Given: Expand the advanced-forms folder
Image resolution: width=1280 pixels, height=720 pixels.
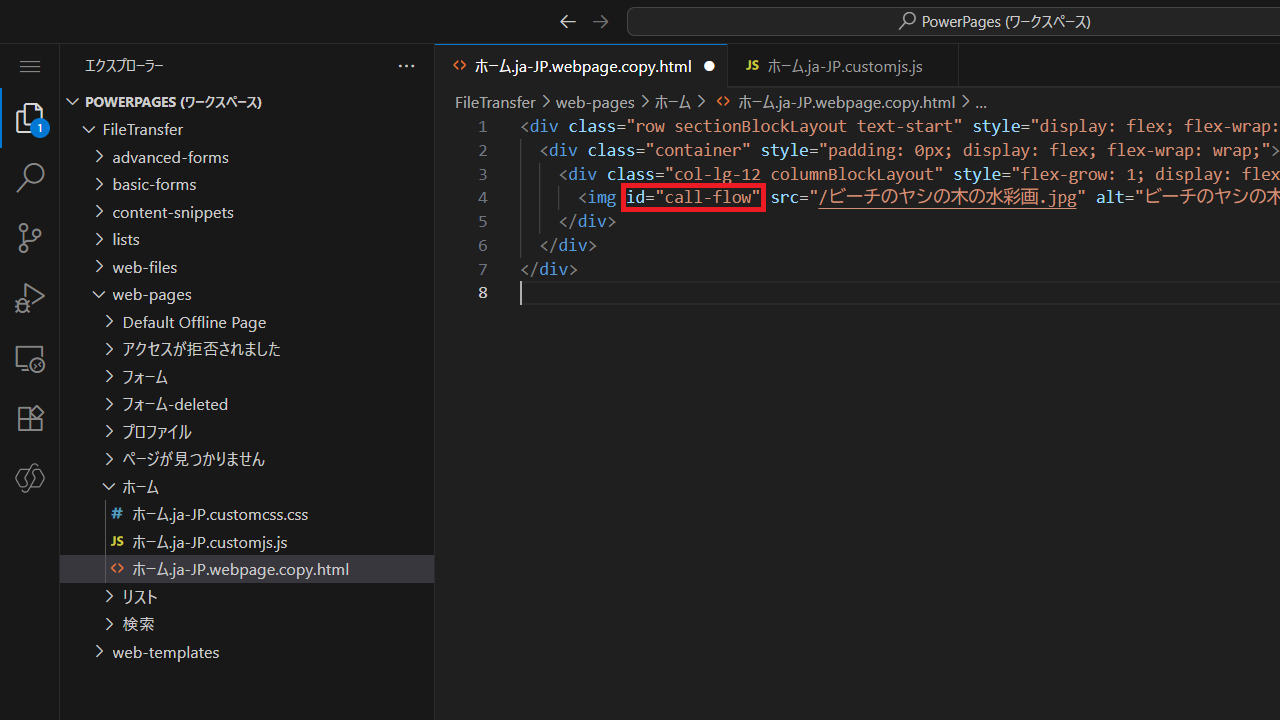Looking at the screenshot, I should click(x=170, y=157).
